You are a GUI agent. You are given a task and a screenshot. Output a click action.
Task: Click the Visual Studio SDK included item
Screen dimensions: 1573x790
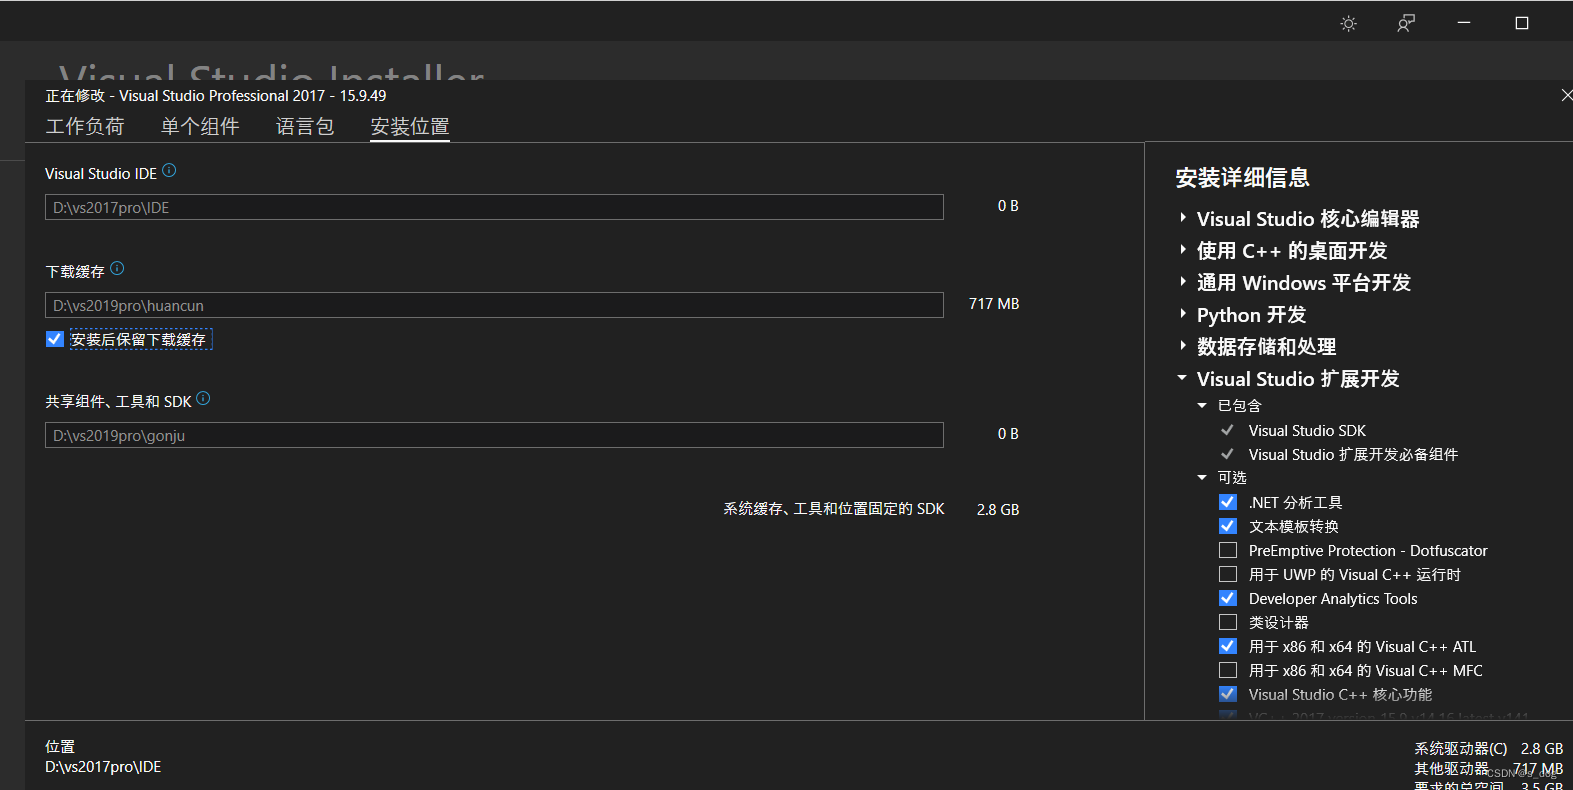pyautogui.click(x=1307, y=430)
